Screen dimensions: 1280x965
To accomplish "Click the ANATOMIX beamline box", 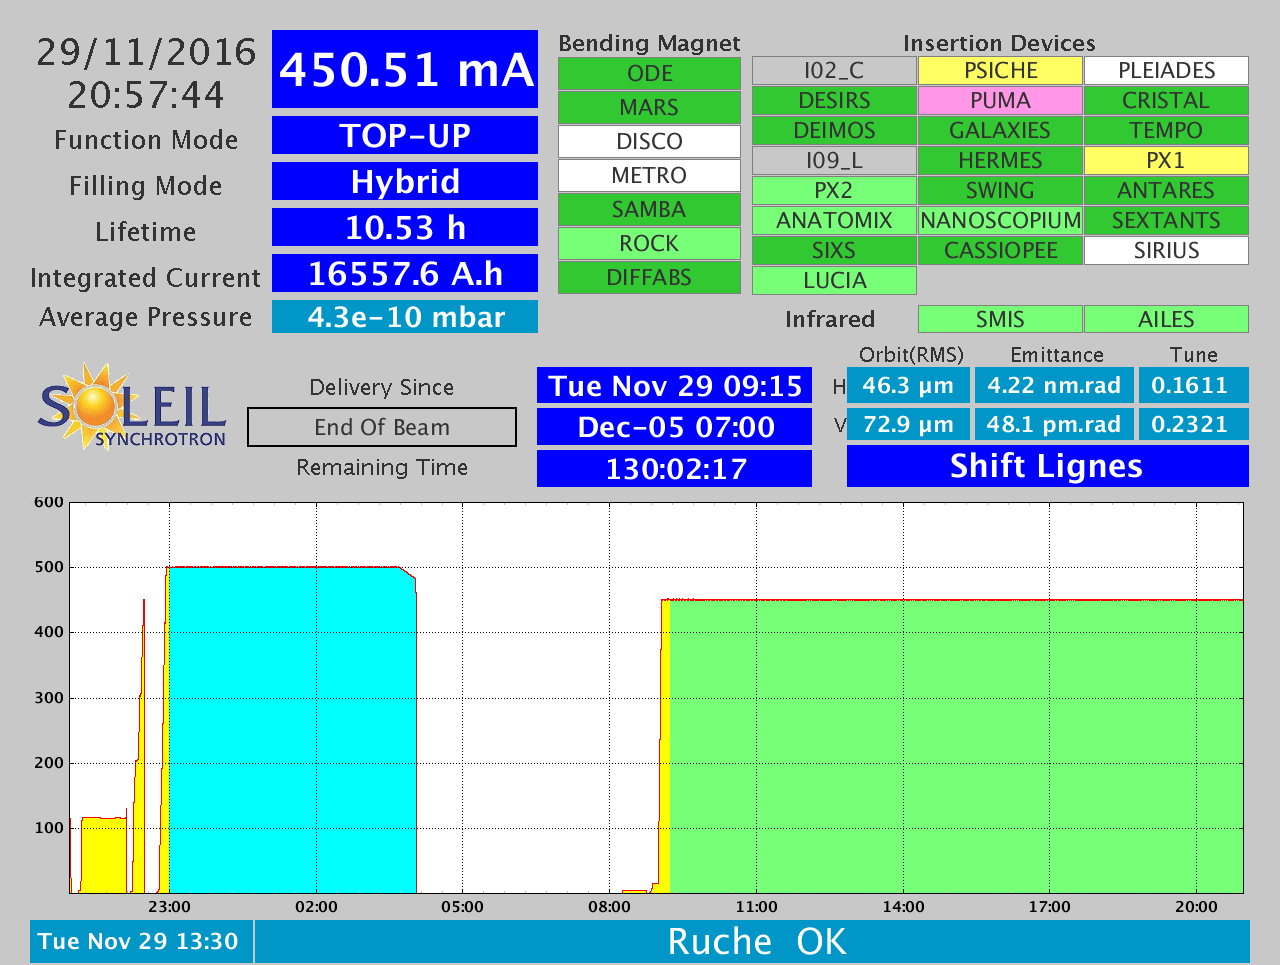I will tap(834, 221).
